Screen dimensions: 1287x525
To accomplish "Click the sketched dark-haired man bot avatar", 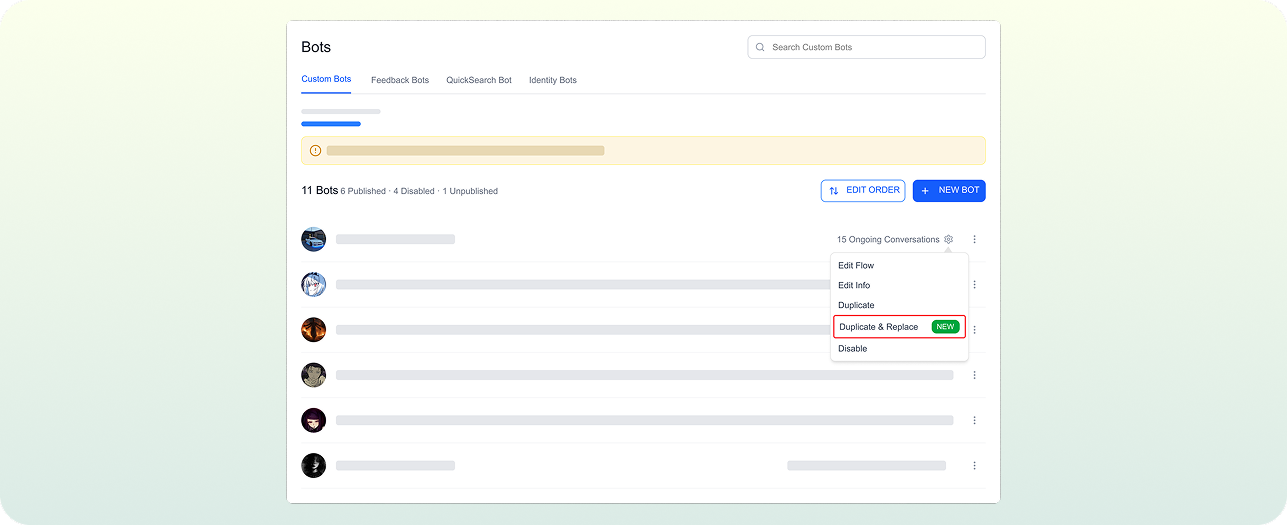I will coord(314,375).
